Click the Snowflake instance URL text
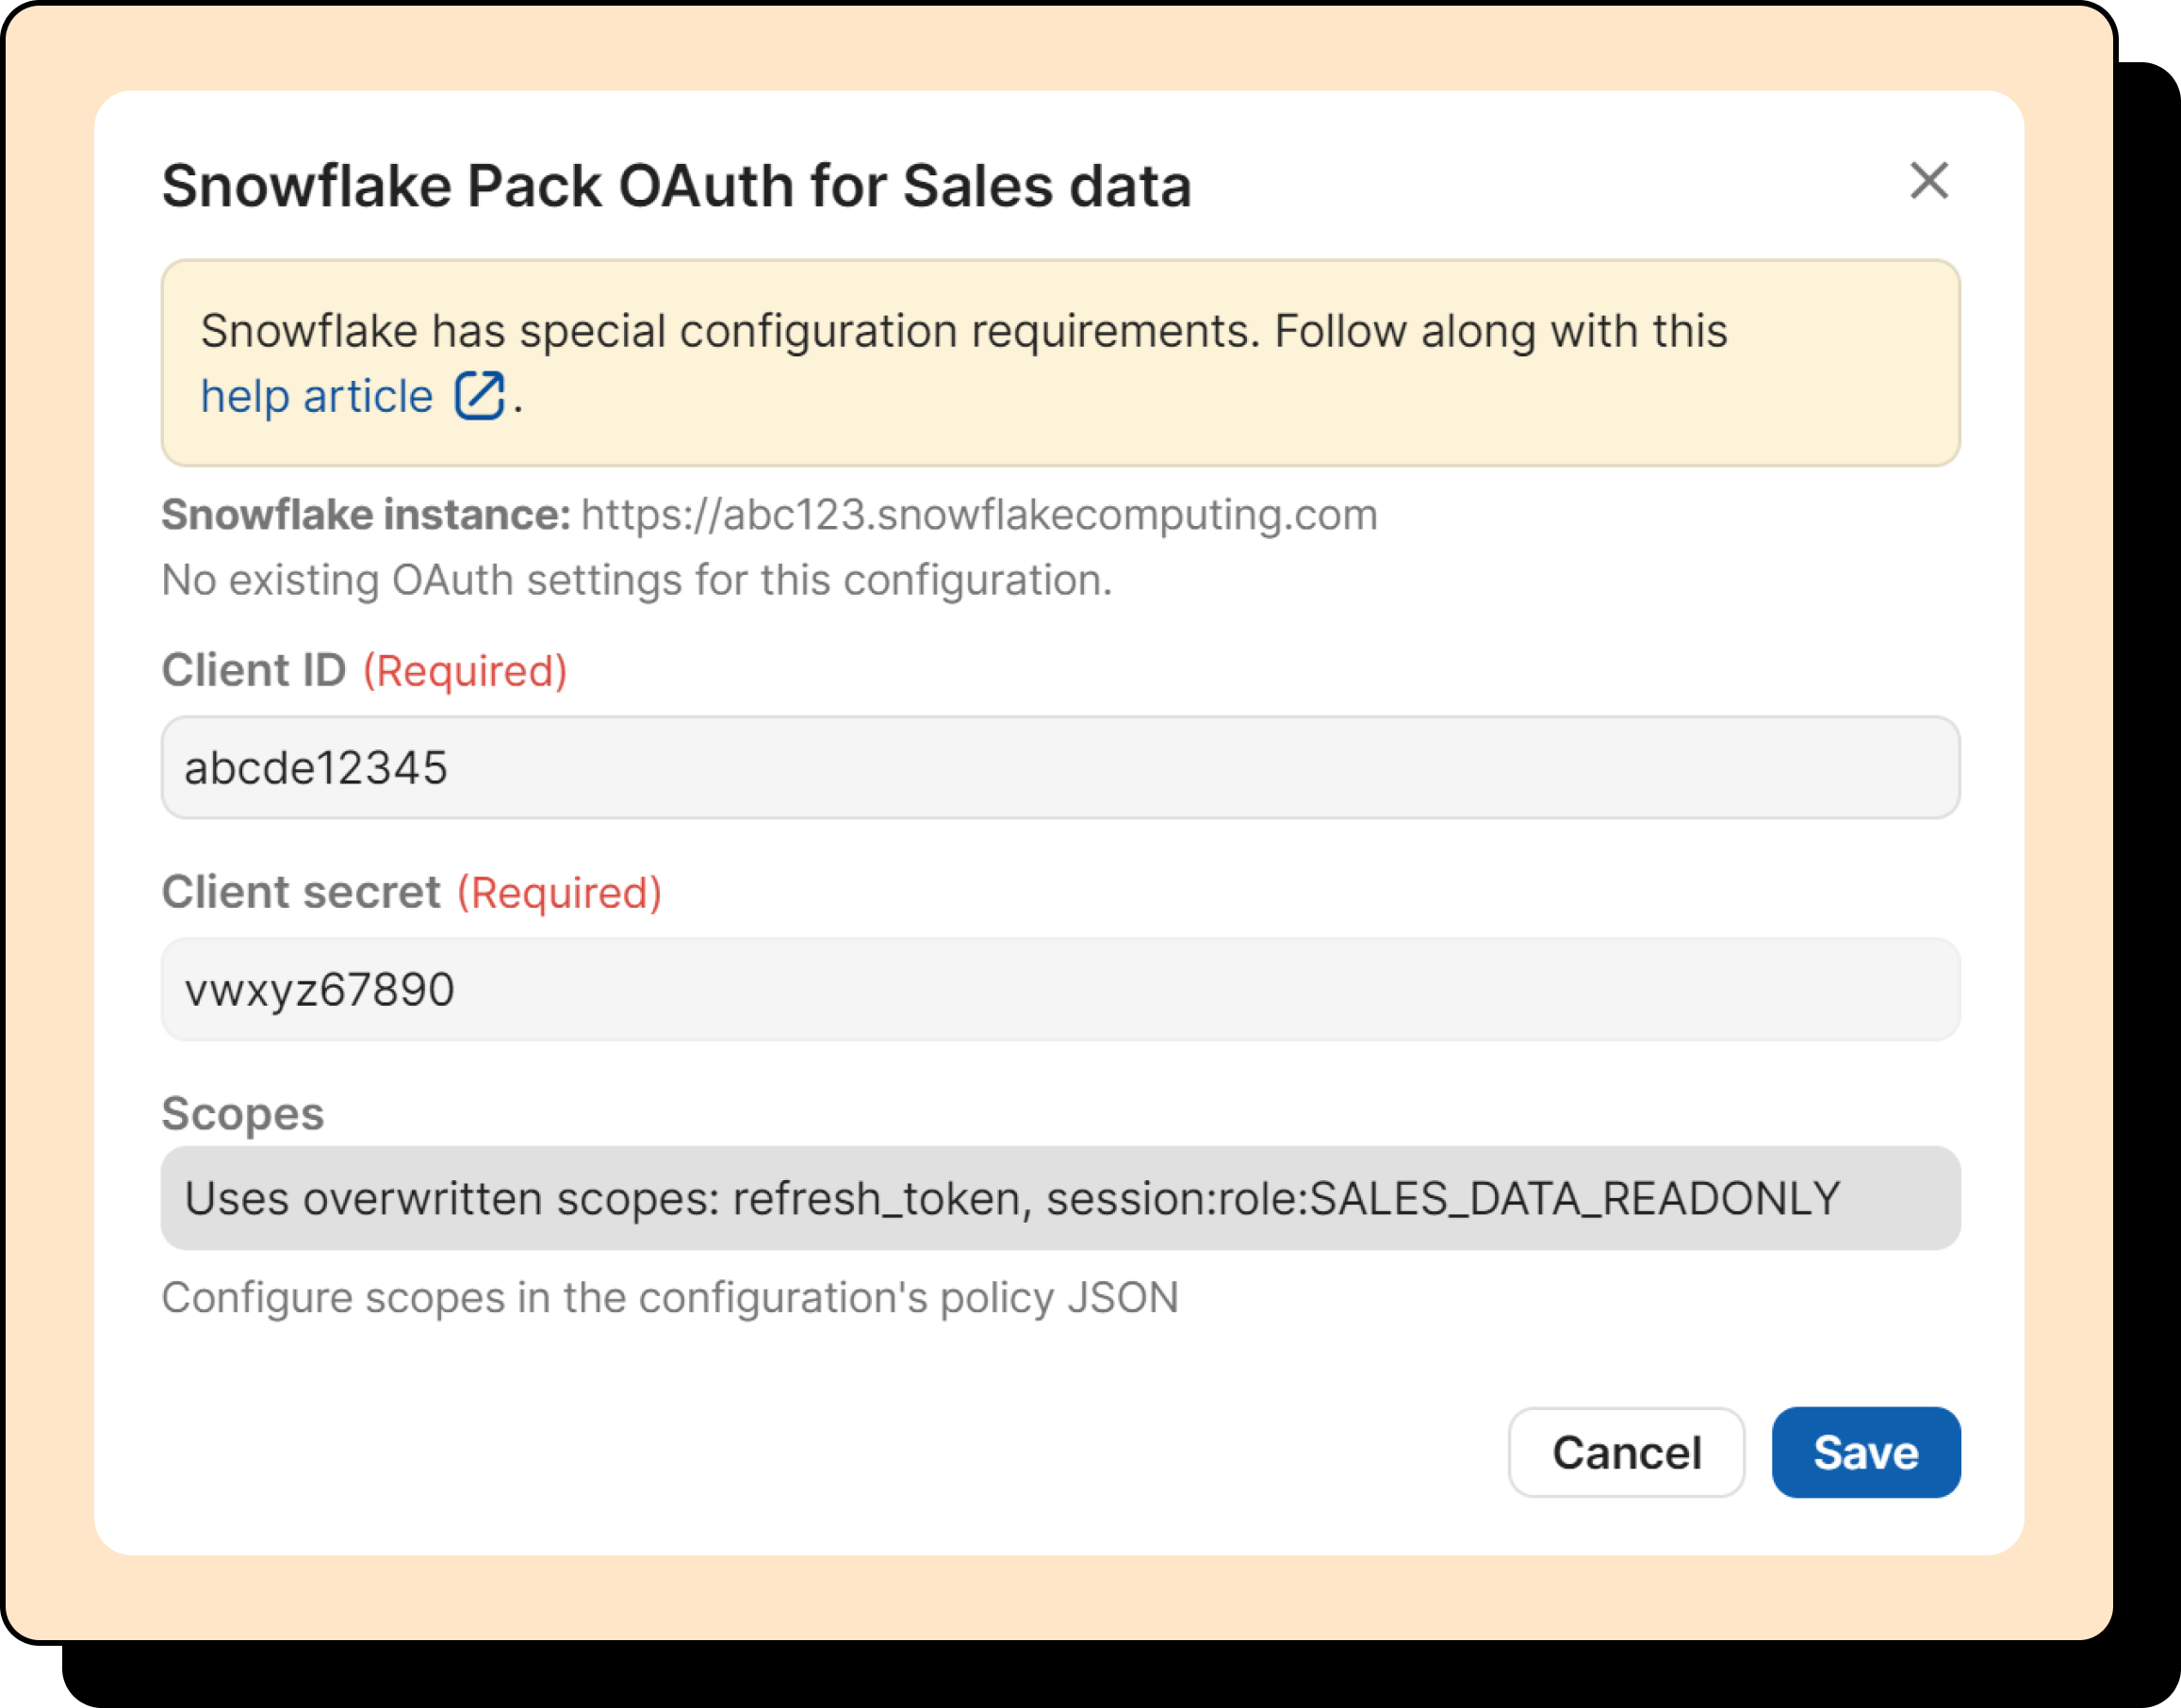 978,515
